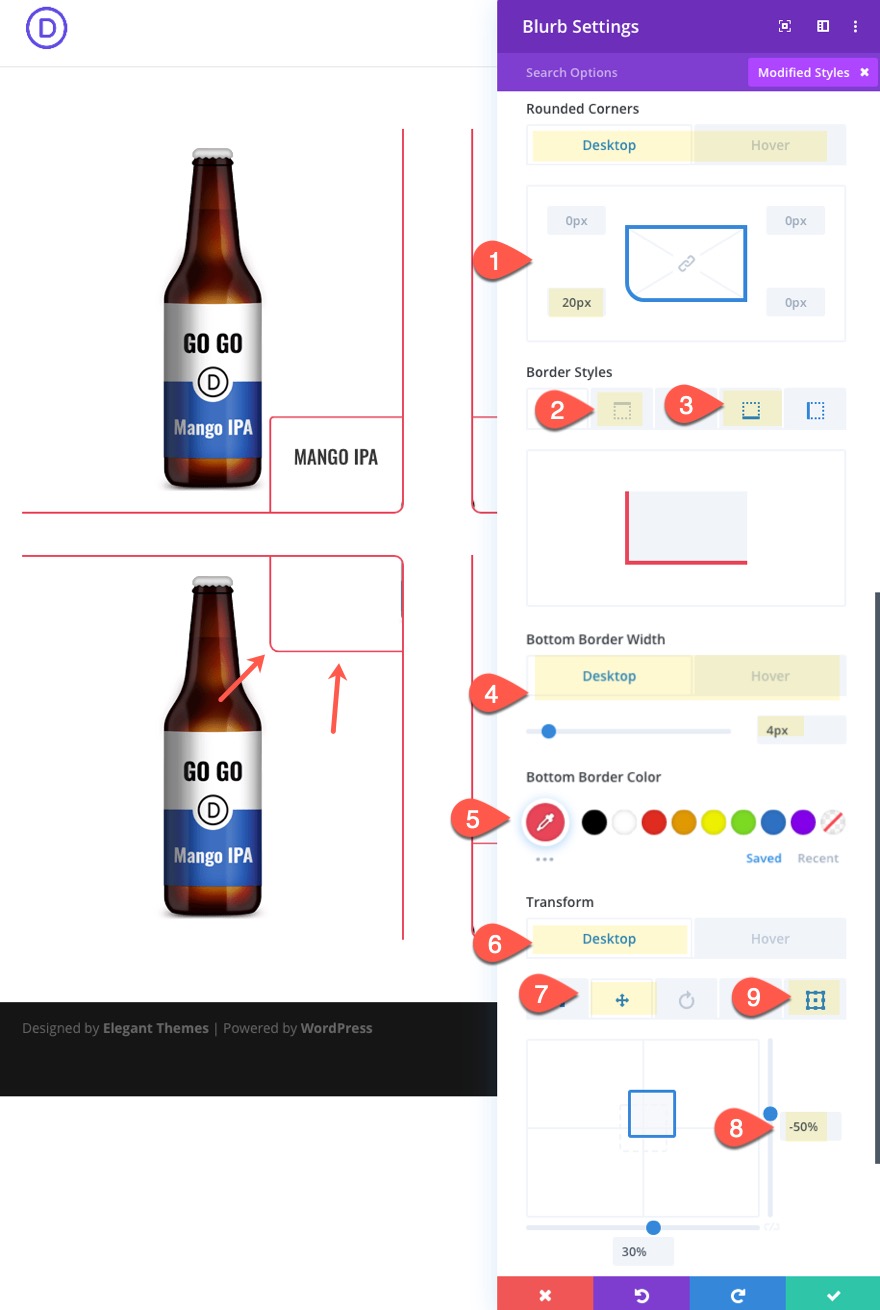The width and height of the screenshot is (880, 1310).
Task: Click the 30% horizontal translate input
Action: tap(643, 1251)
